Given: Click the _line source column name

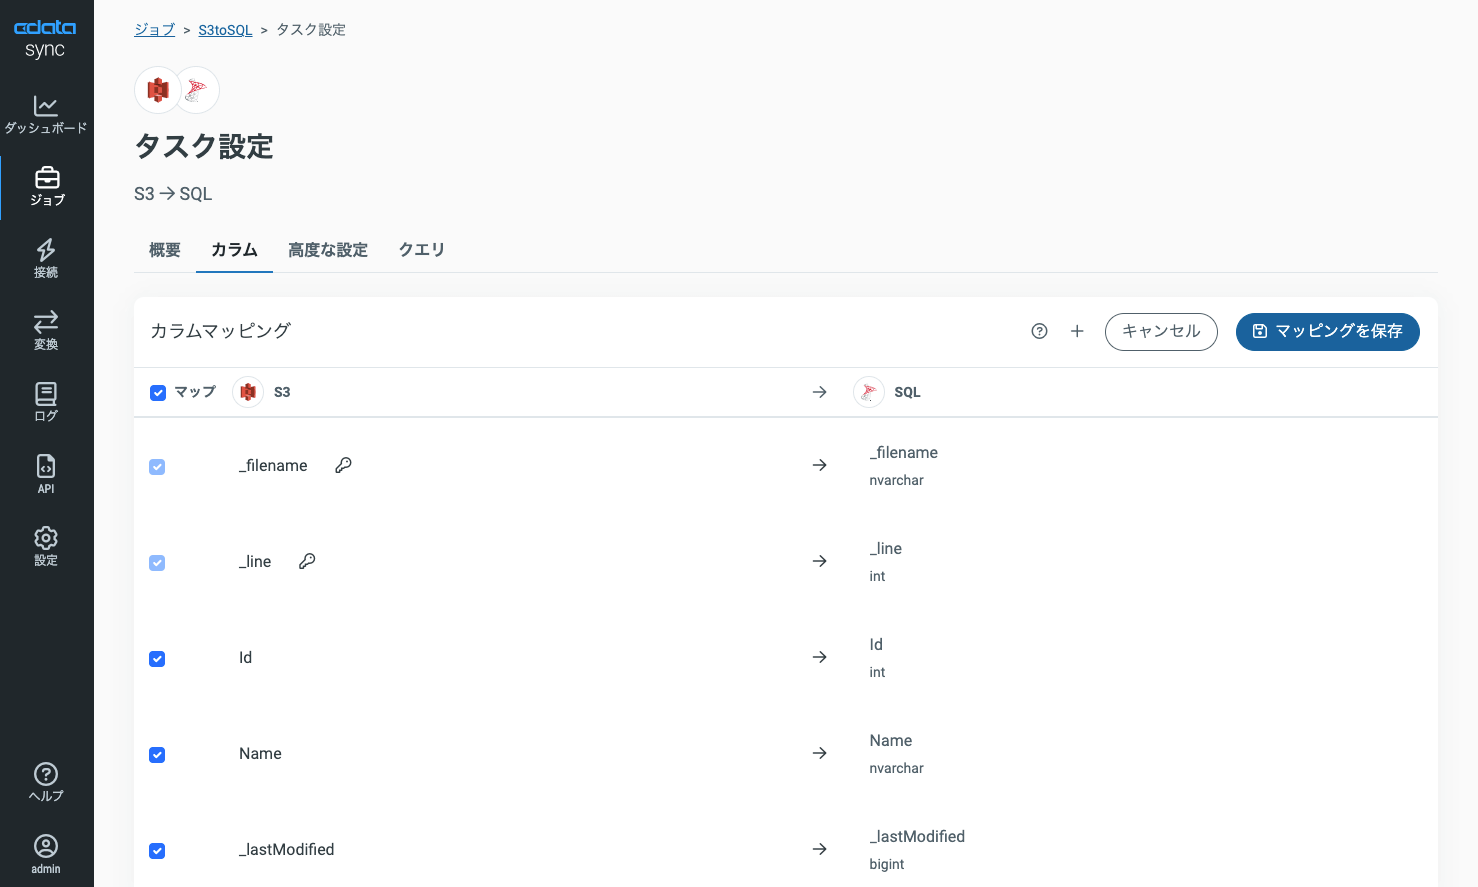Looking at the screenshot, I should pyautogui.click(x=255, y=561).
